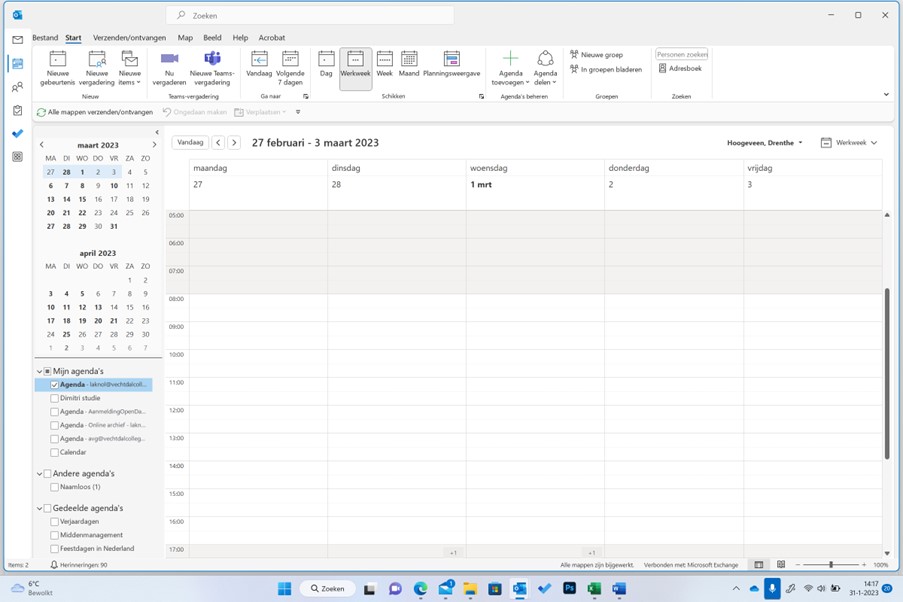Screen dimensions: 903x602
Task: Start a Nu vergaderen Teams call
Action: [169, 69]
